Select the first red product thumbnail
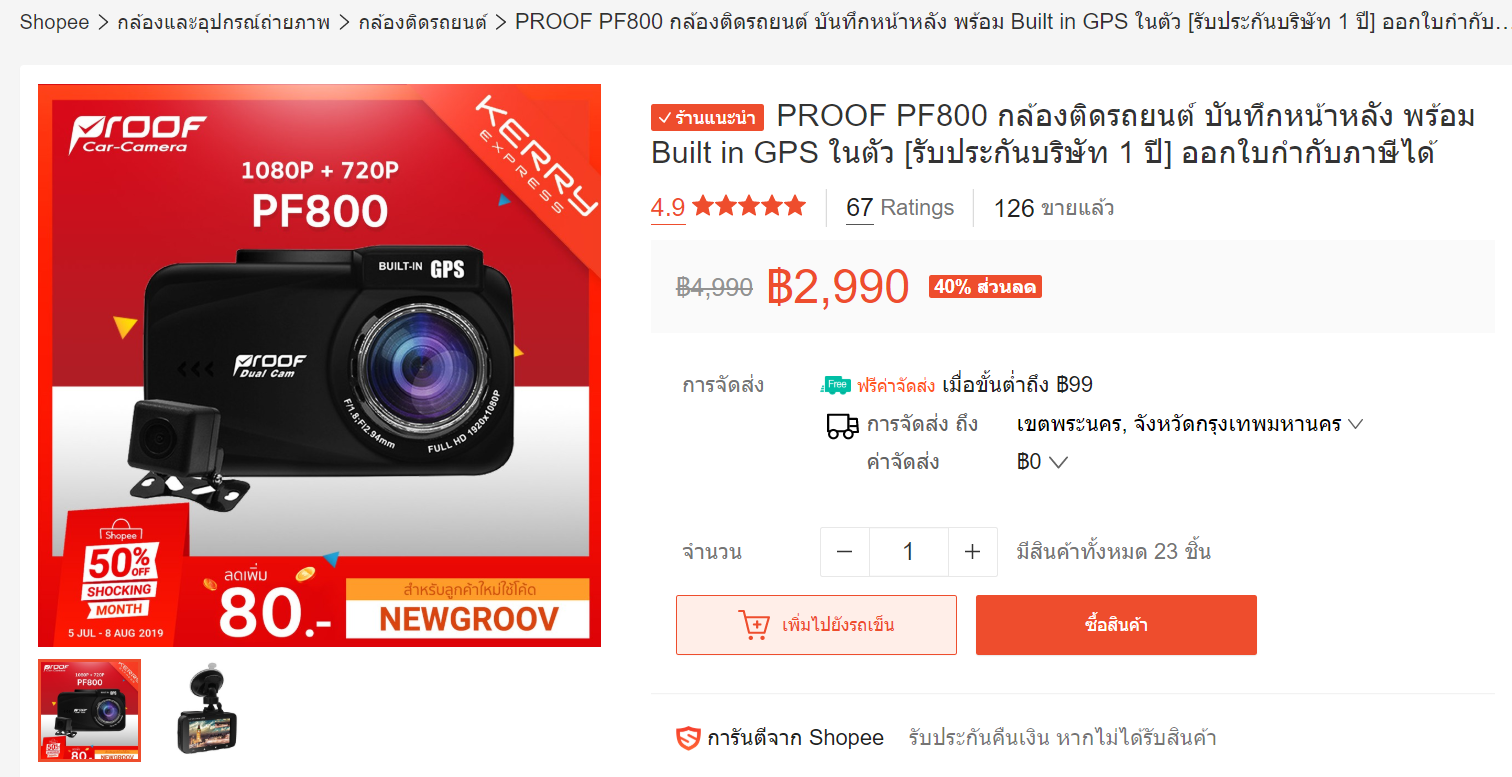Screen dimensions: 1512x777 point(90,711)
